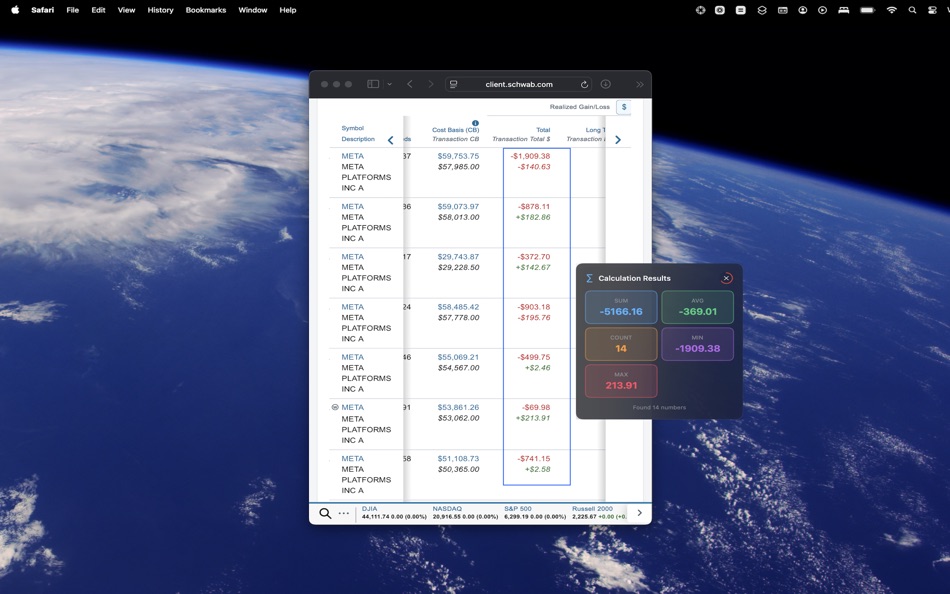Open Spotlight search in menu bar
Viewport: 950px width, 594px height.
pos(912,10)
